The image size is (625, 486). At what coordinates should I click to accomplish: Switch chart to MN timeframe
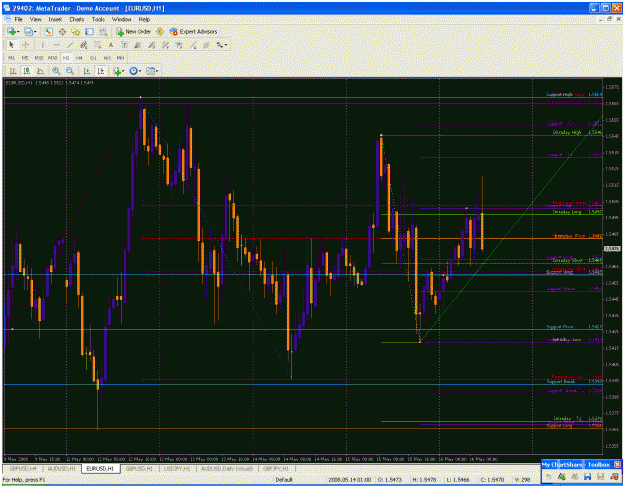(x=120, y=58)
